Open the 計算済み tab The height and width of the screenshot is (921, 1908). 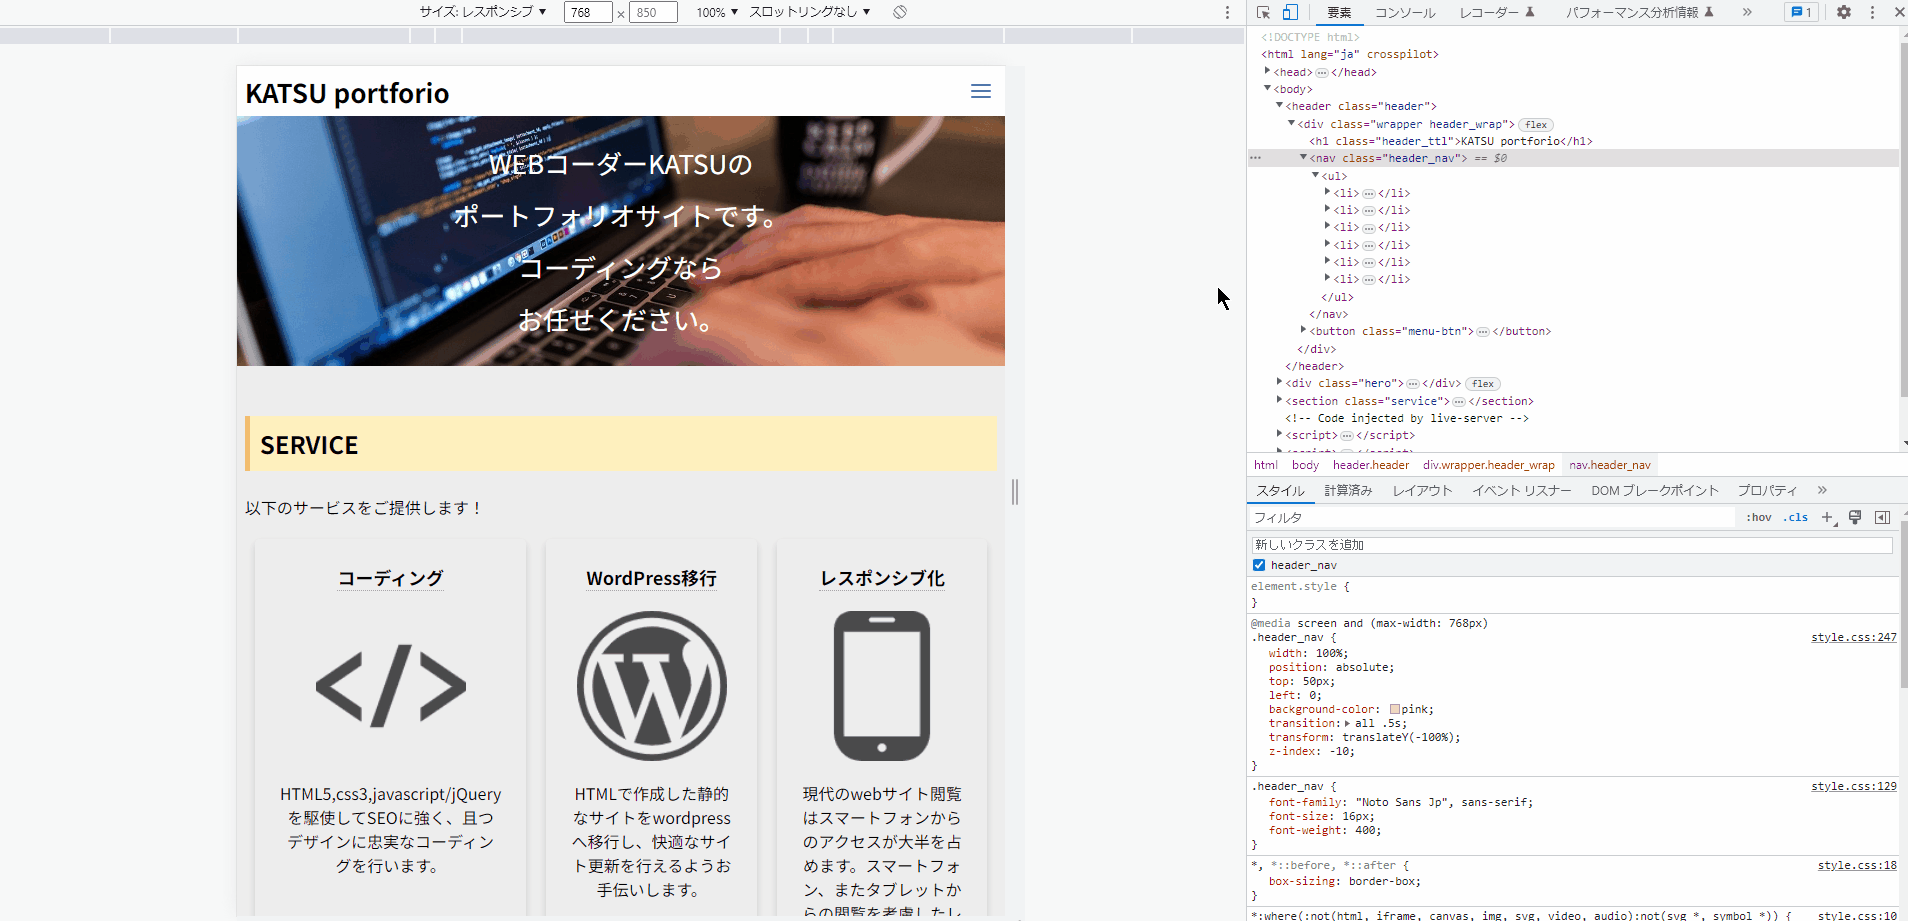(x=1348, y=490)
